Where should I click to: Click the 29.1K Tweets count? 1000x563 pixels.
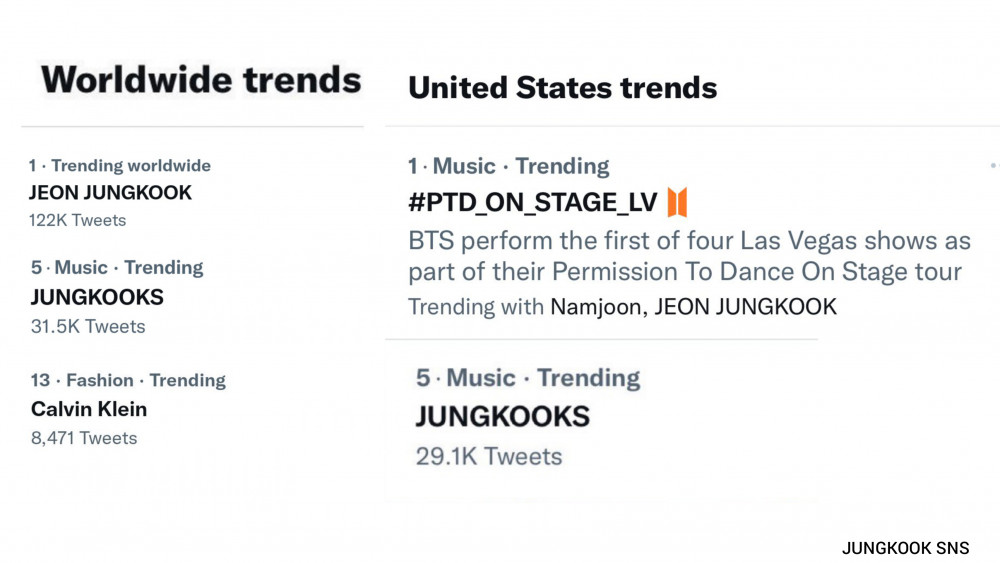pyautogui.click(x=489, y=457)
